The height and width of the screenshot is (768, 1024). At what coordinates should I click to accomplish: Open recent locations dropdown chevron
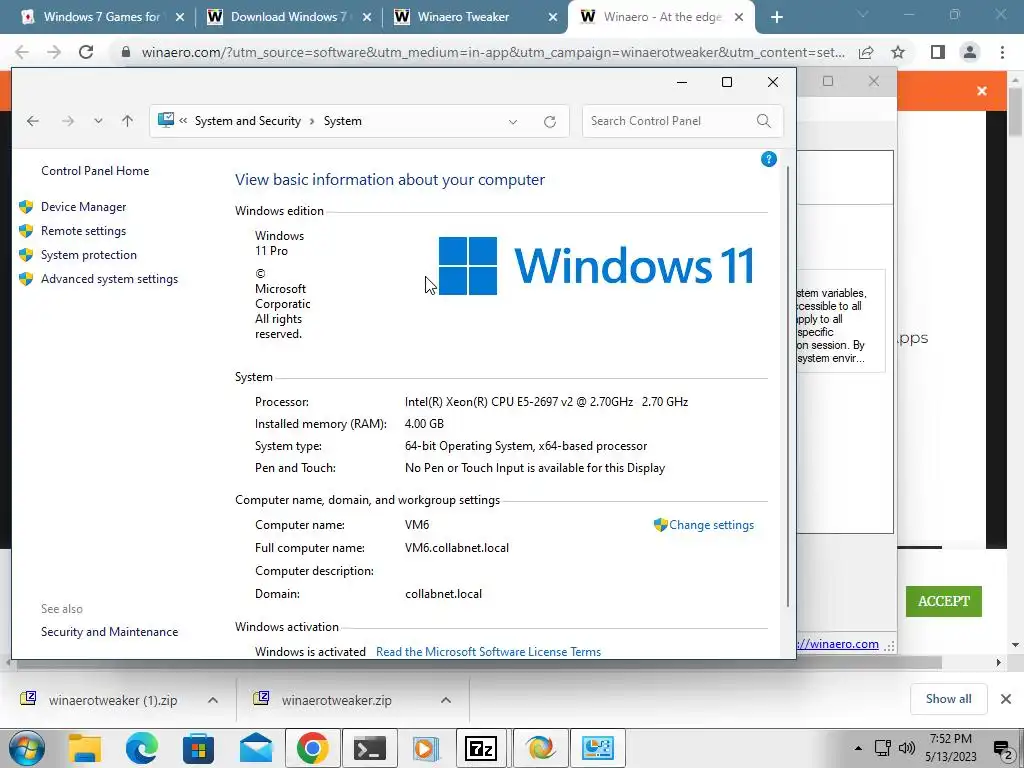tap(98, 121)
